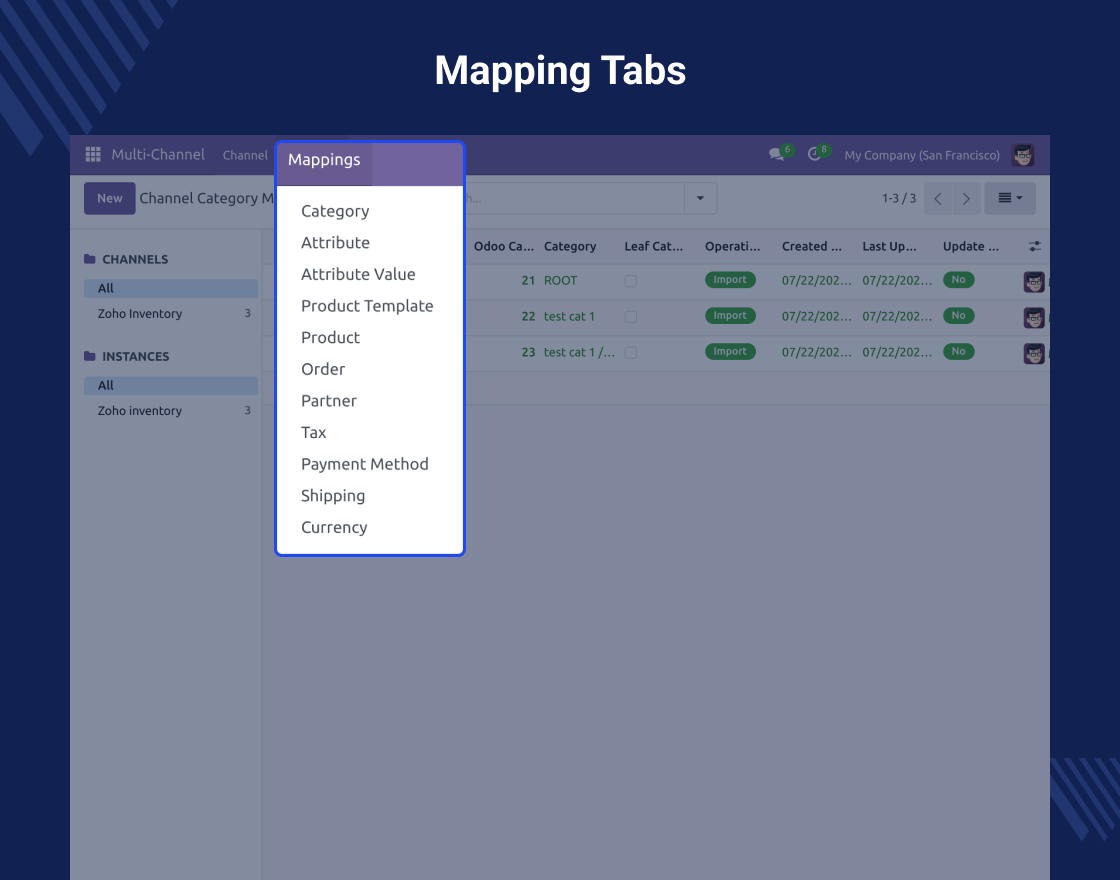Collapse the Mappings menu header

point(324,159)
